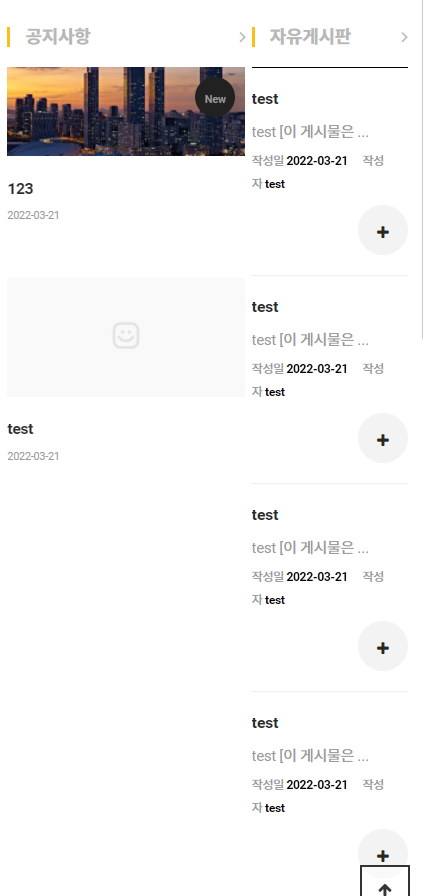Image resolution: width=423 pixels, height=896 pixels.
Task: Open the 공지사항 heading
Action: coord(58,37)
